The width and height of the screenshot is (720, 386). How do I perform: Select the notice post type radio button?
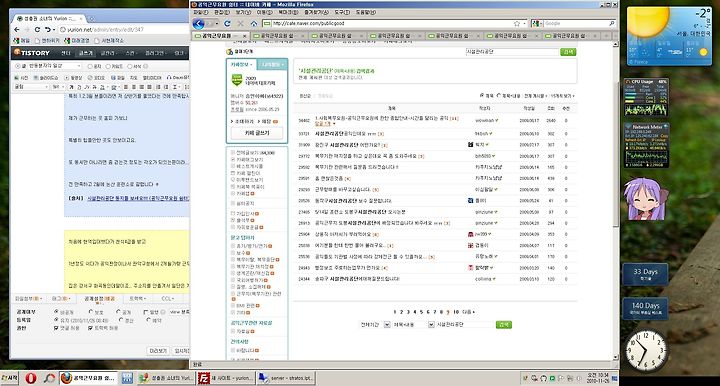click(x=90, y=67)
